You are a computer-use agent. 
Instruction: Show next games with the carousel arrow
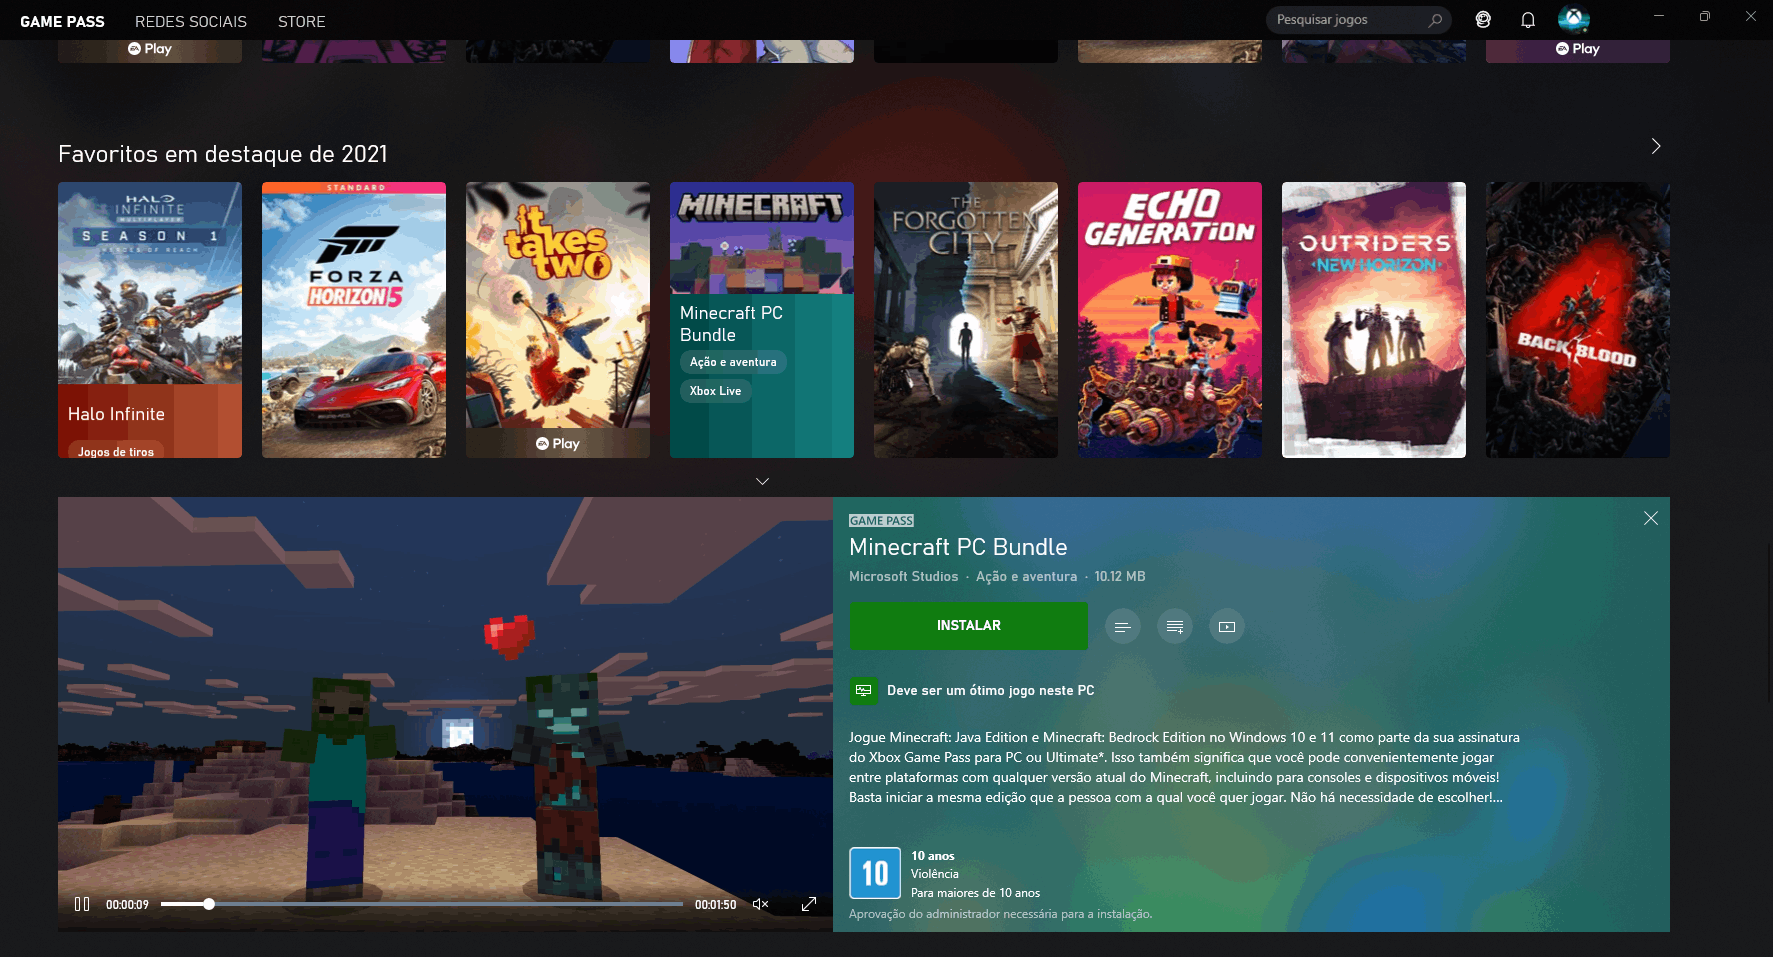[1656, 146]
